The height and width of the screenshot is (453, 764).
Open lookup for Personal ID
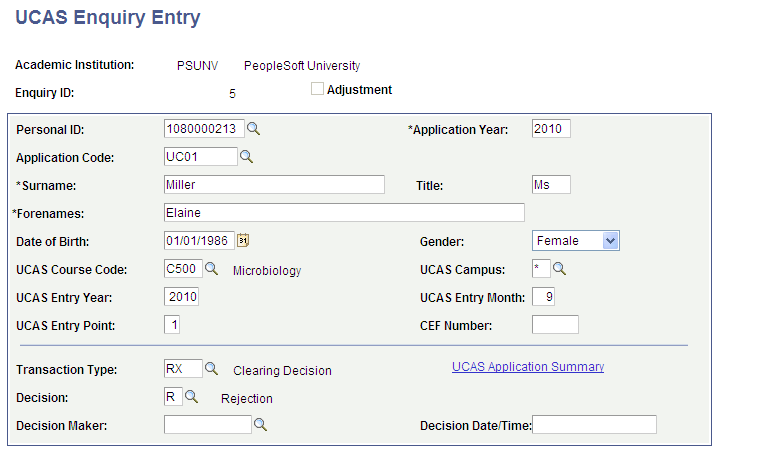pyautogui.click(x=254, y=128)
